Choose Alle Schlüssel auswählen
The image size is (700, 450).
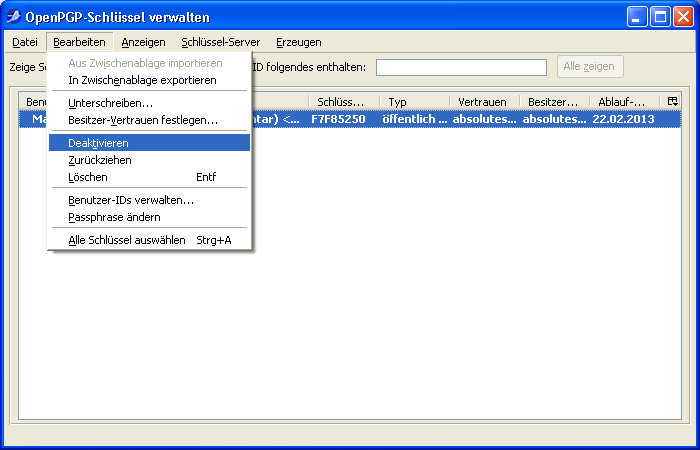pos(149,240)
